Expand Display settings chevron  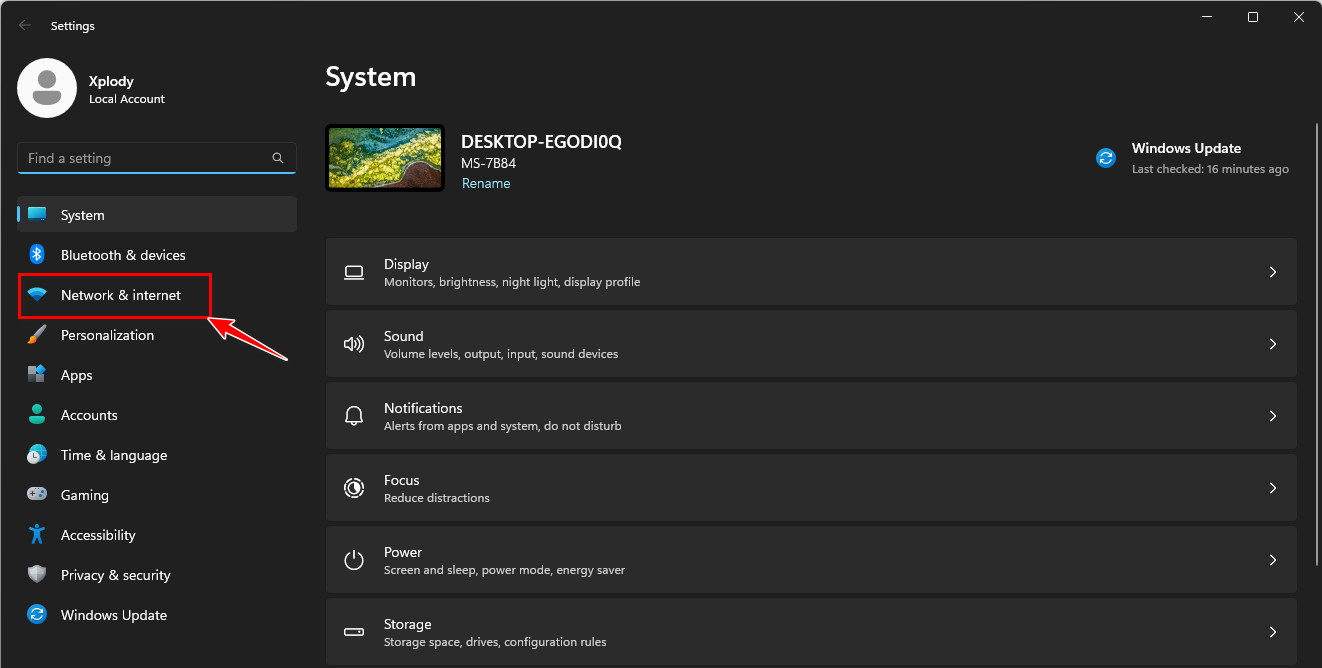pos(1273,272)
